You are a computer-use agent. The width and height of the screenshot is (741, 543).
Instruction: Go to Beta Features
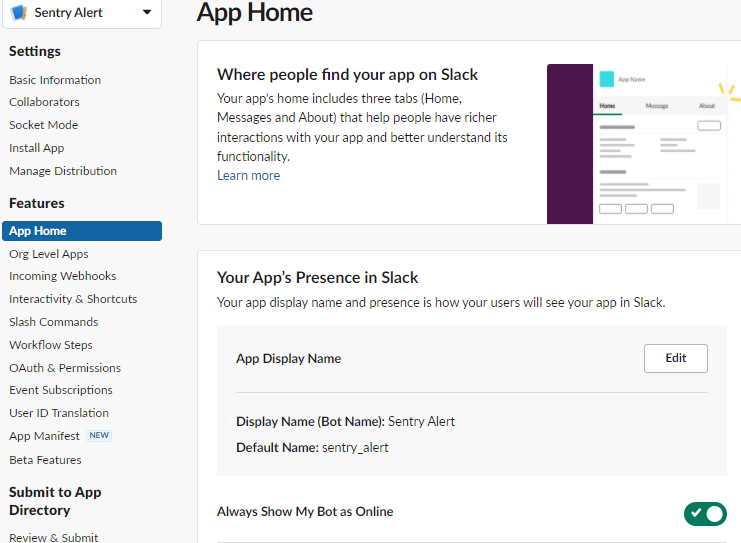[x=45, y=460]
